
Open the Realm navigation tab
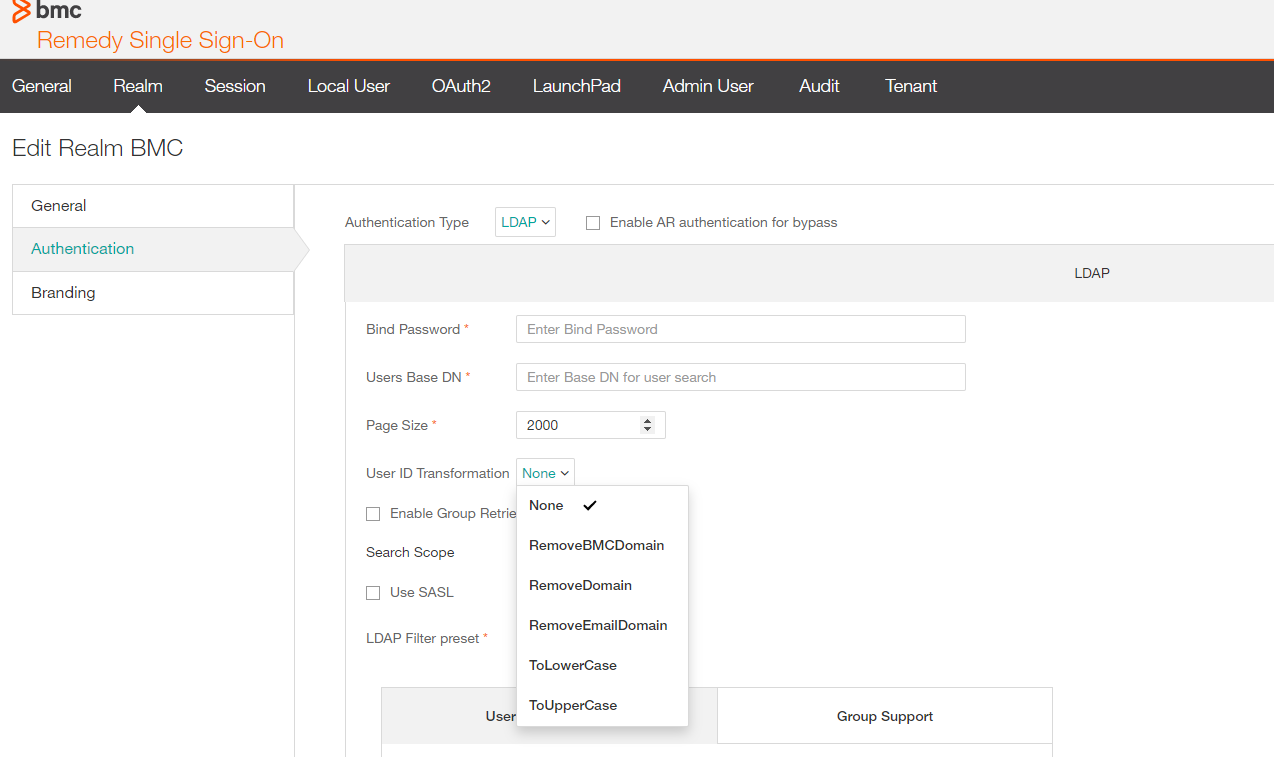(x=138, y=86)
